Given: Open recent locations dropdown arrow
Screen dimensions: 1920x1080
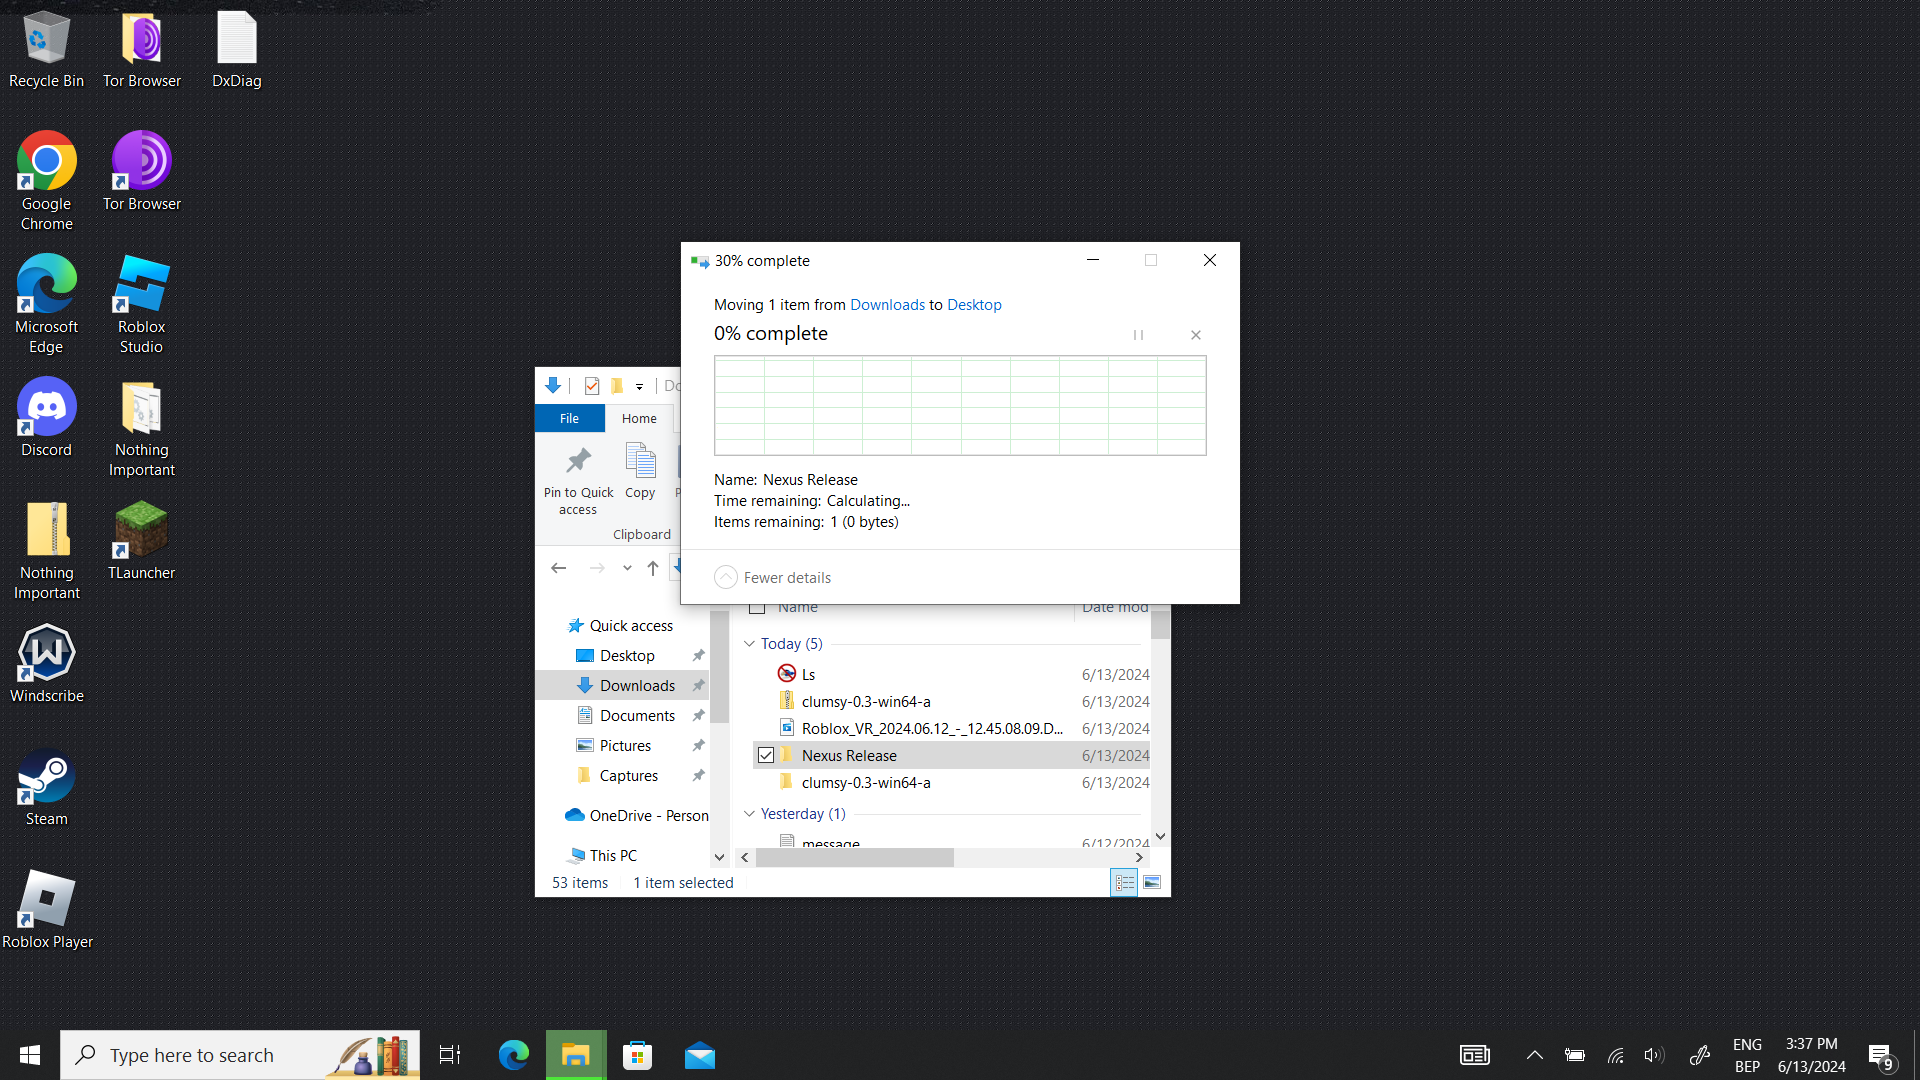Looking at the screenshot, I should pyautogui.click(x=627, y=568).
